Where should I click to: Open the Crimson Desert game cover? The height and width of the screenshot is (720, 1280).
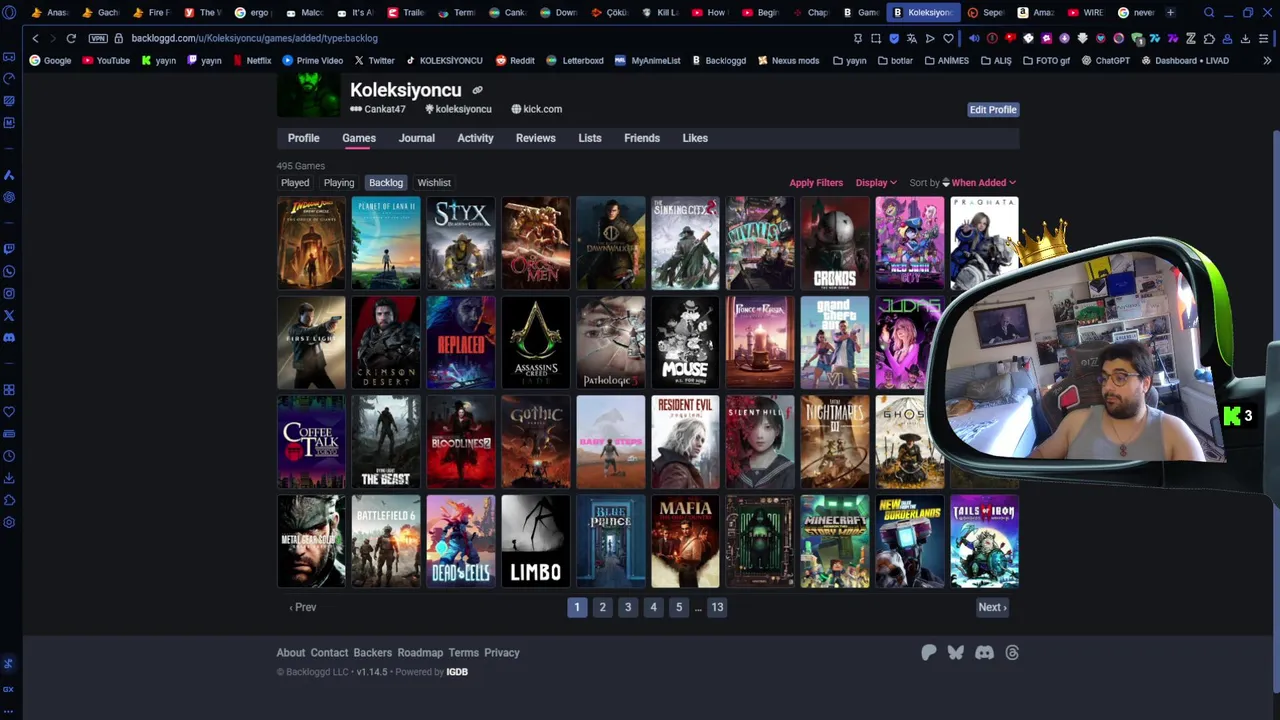386,342
